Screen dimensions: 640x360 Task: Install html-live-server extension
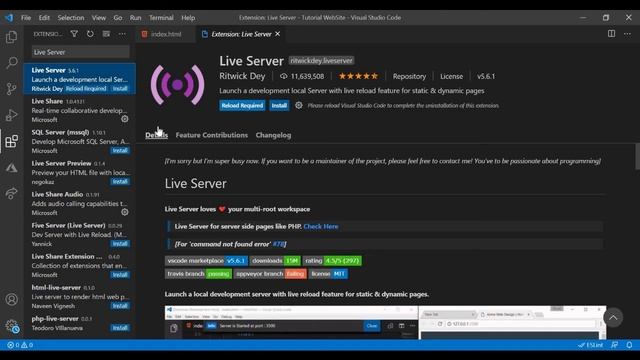pyautogui.click(x=120, y=306)
